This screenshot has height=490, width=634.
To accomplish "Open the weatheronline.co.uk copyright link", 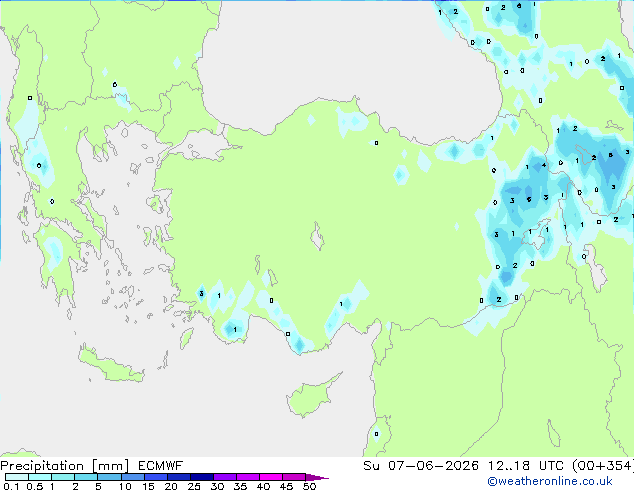I will pos(550,481).
